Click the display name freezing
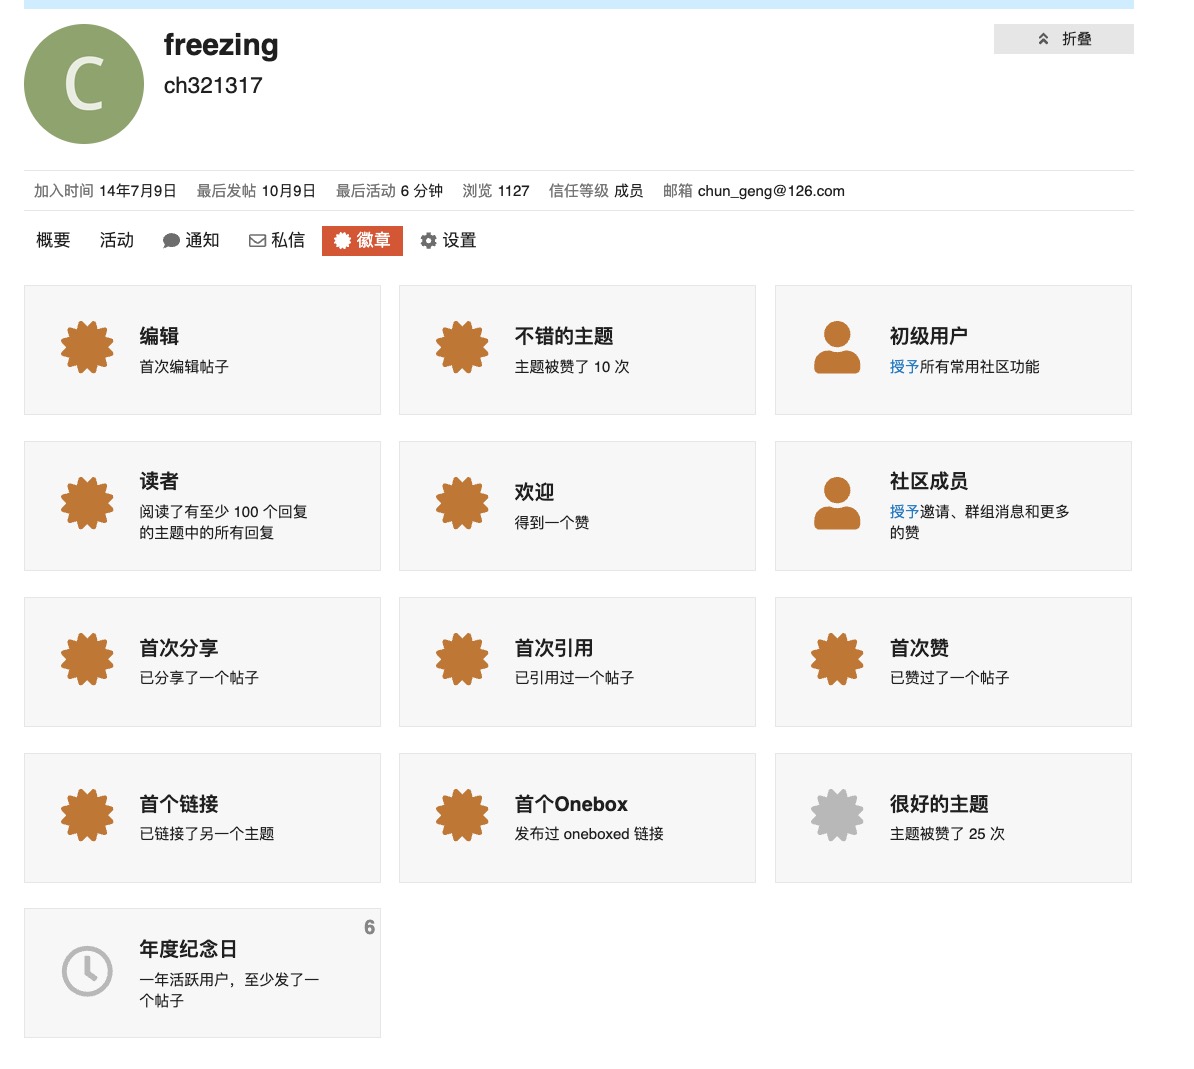 click(221, 45)
